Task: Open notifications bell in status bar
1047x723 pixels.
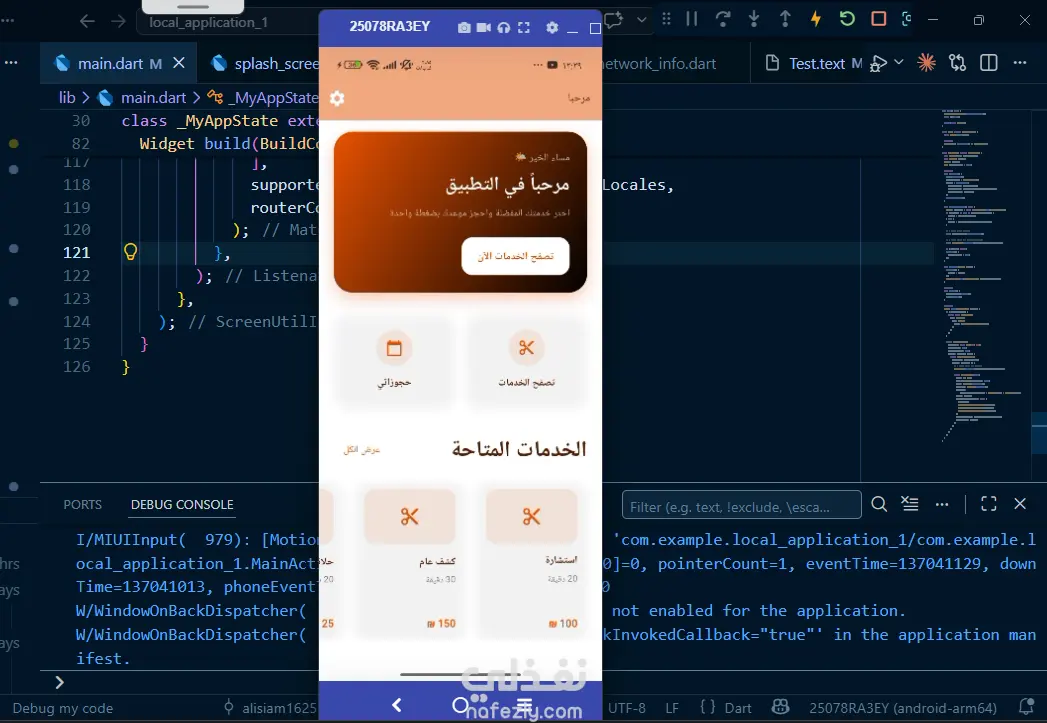Action: pos(1026,706)
